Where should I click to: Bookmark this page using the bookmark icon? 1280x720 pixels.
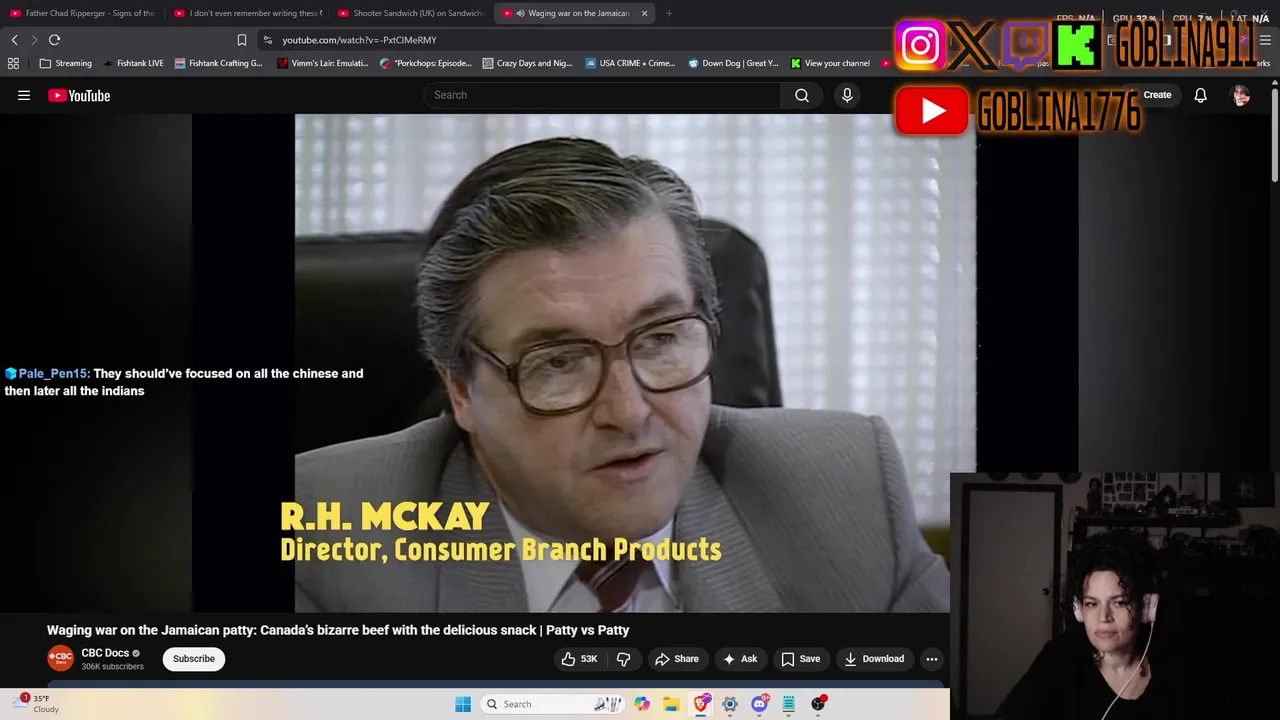[x=241, y=40]
